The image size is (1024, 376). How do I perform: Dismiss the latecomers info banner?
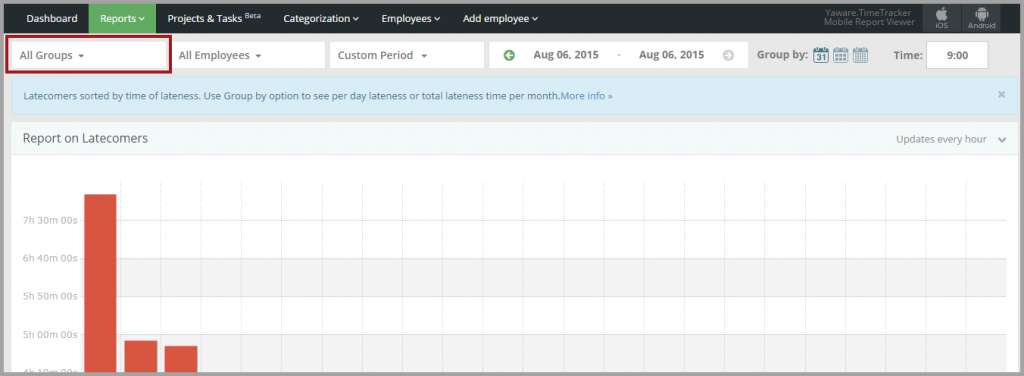click(1001, 95)
